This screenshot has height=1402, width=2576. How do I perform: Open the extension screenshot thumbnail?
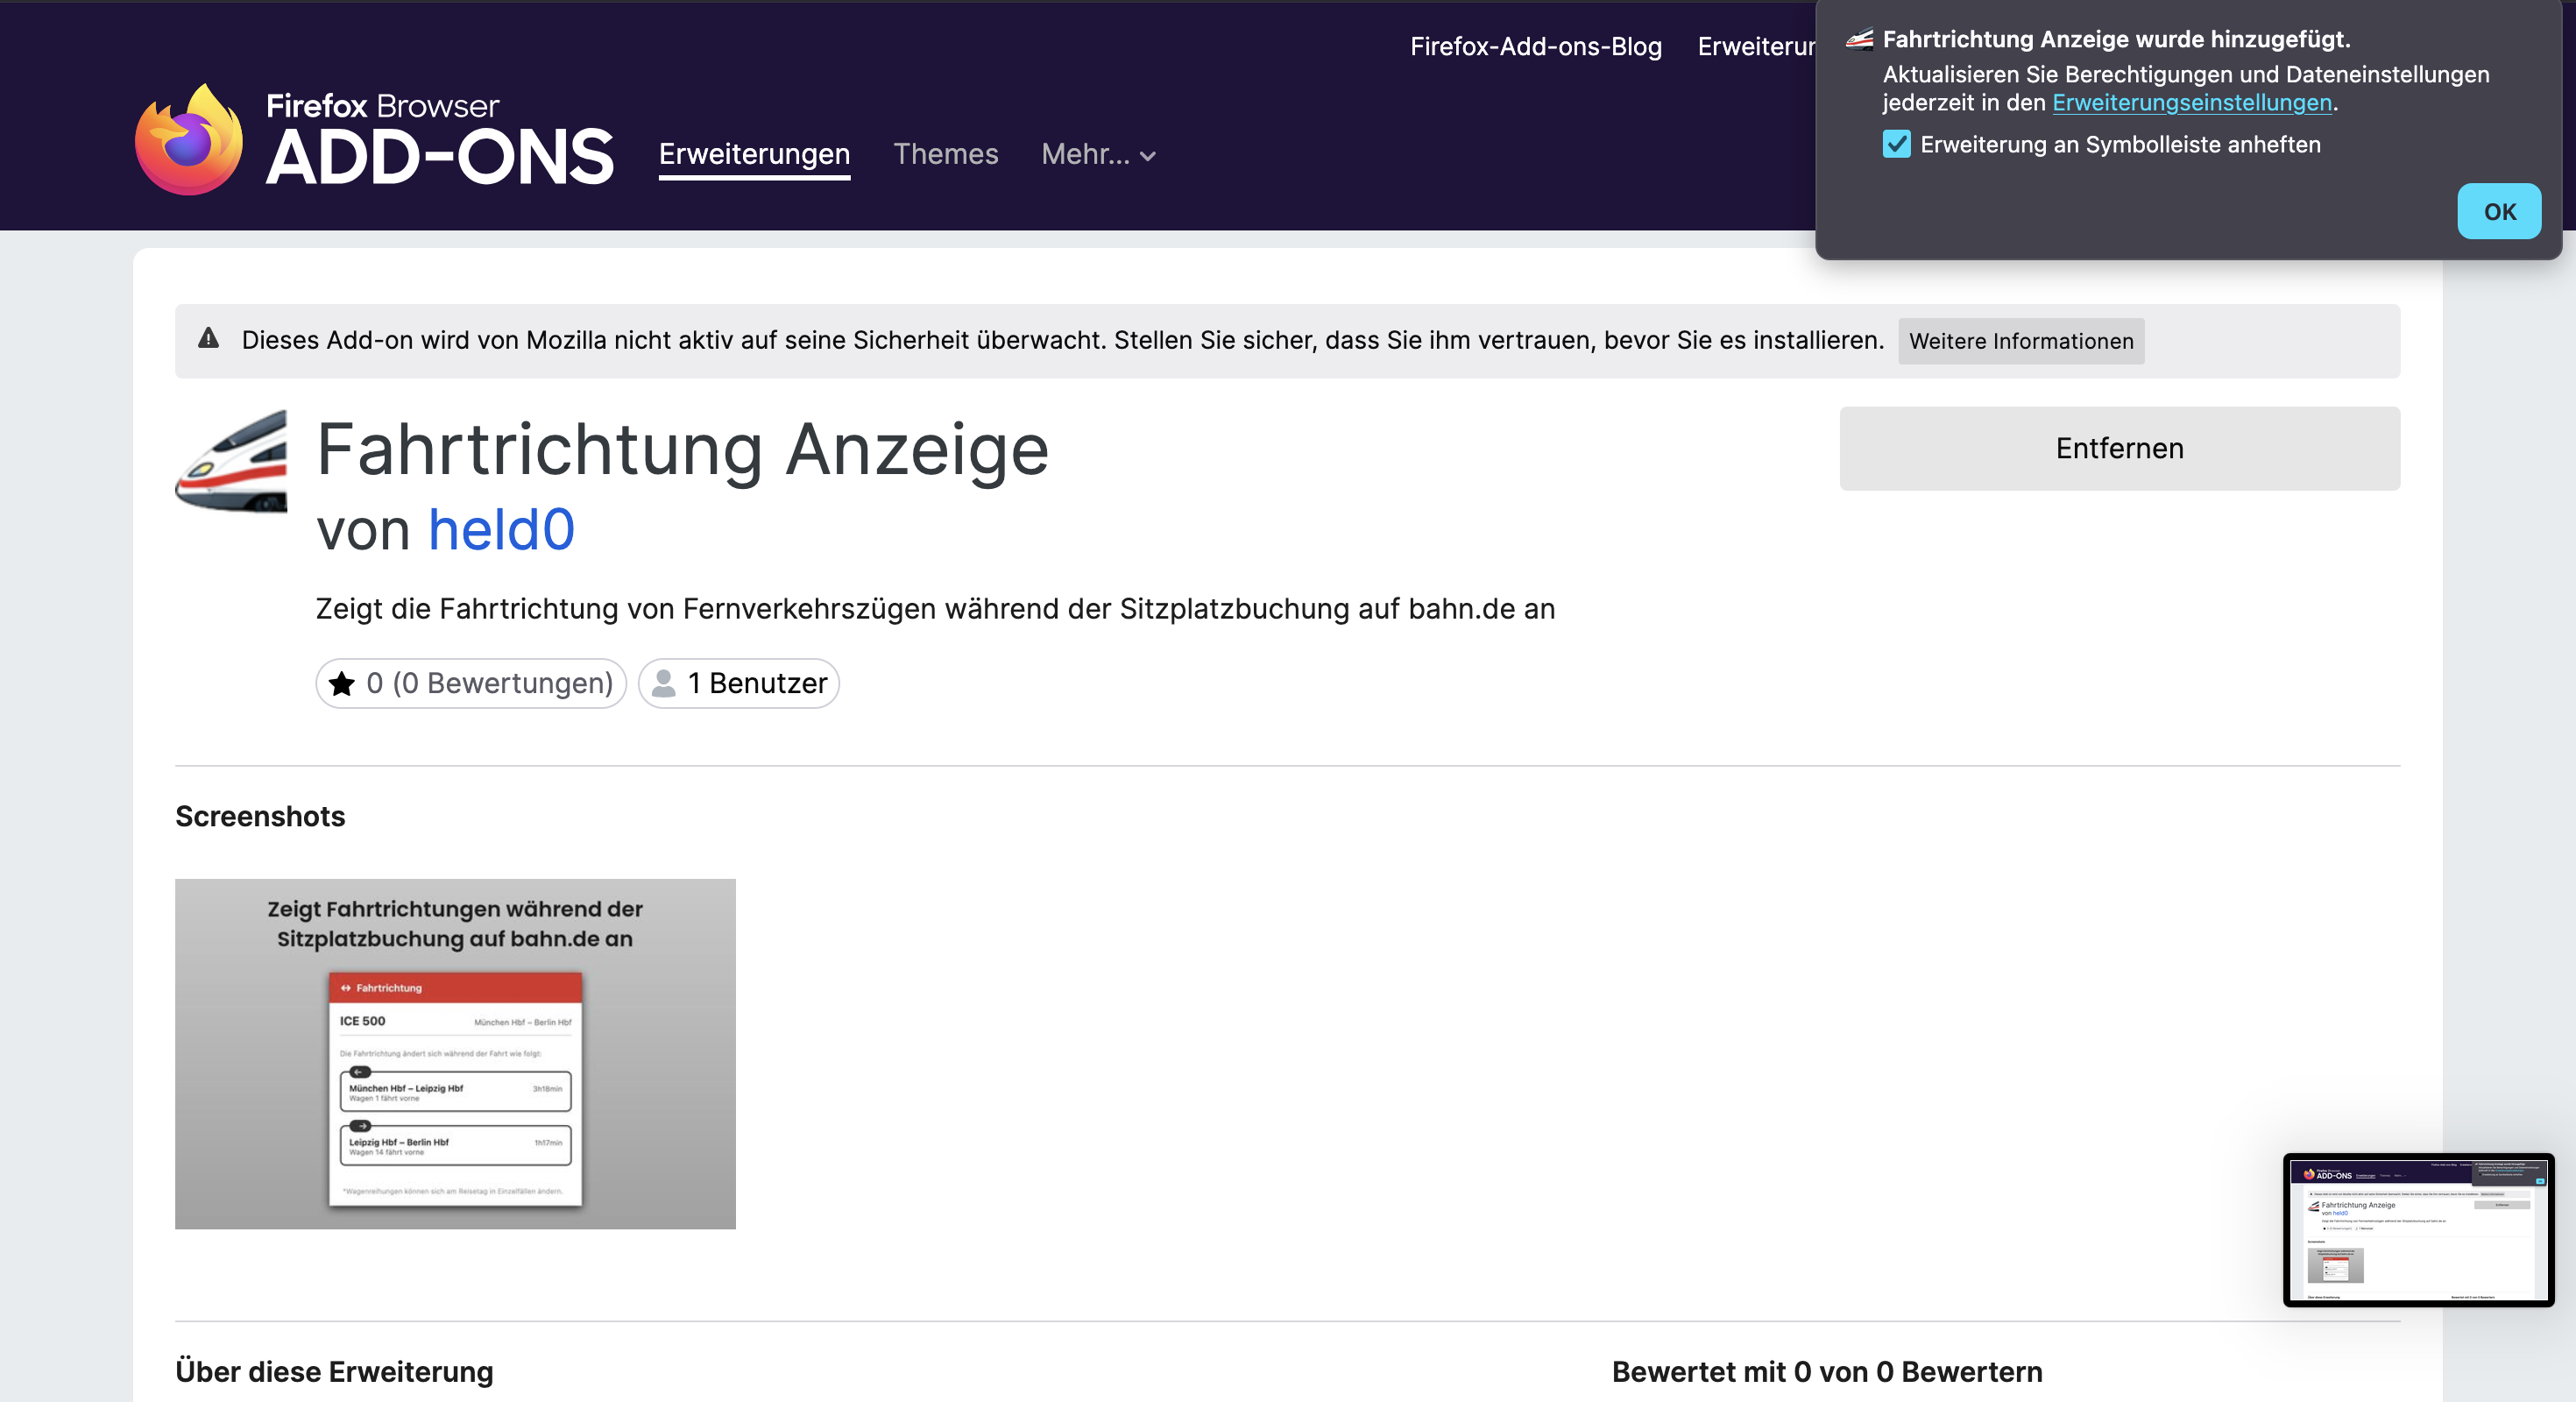coord(455,1054)
